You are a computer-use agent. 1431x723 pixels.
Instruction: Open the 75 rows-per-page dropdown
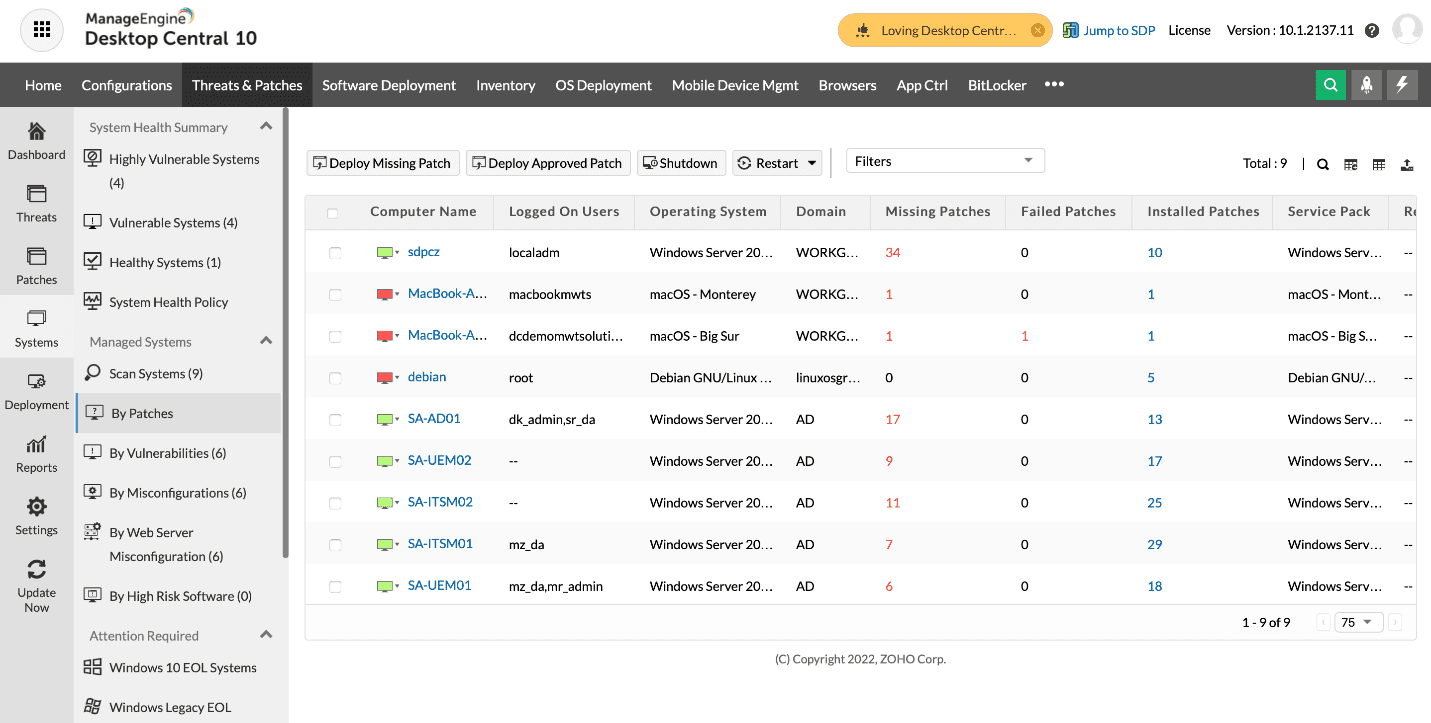pos(1358,622)
